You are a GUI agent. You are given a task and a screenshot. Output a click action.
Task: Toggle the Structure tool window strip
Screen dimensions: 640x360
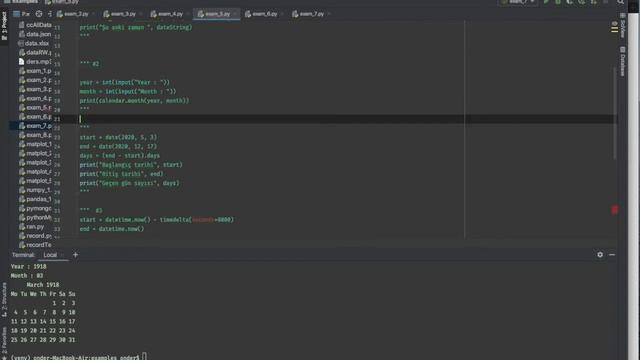[4, 300]
